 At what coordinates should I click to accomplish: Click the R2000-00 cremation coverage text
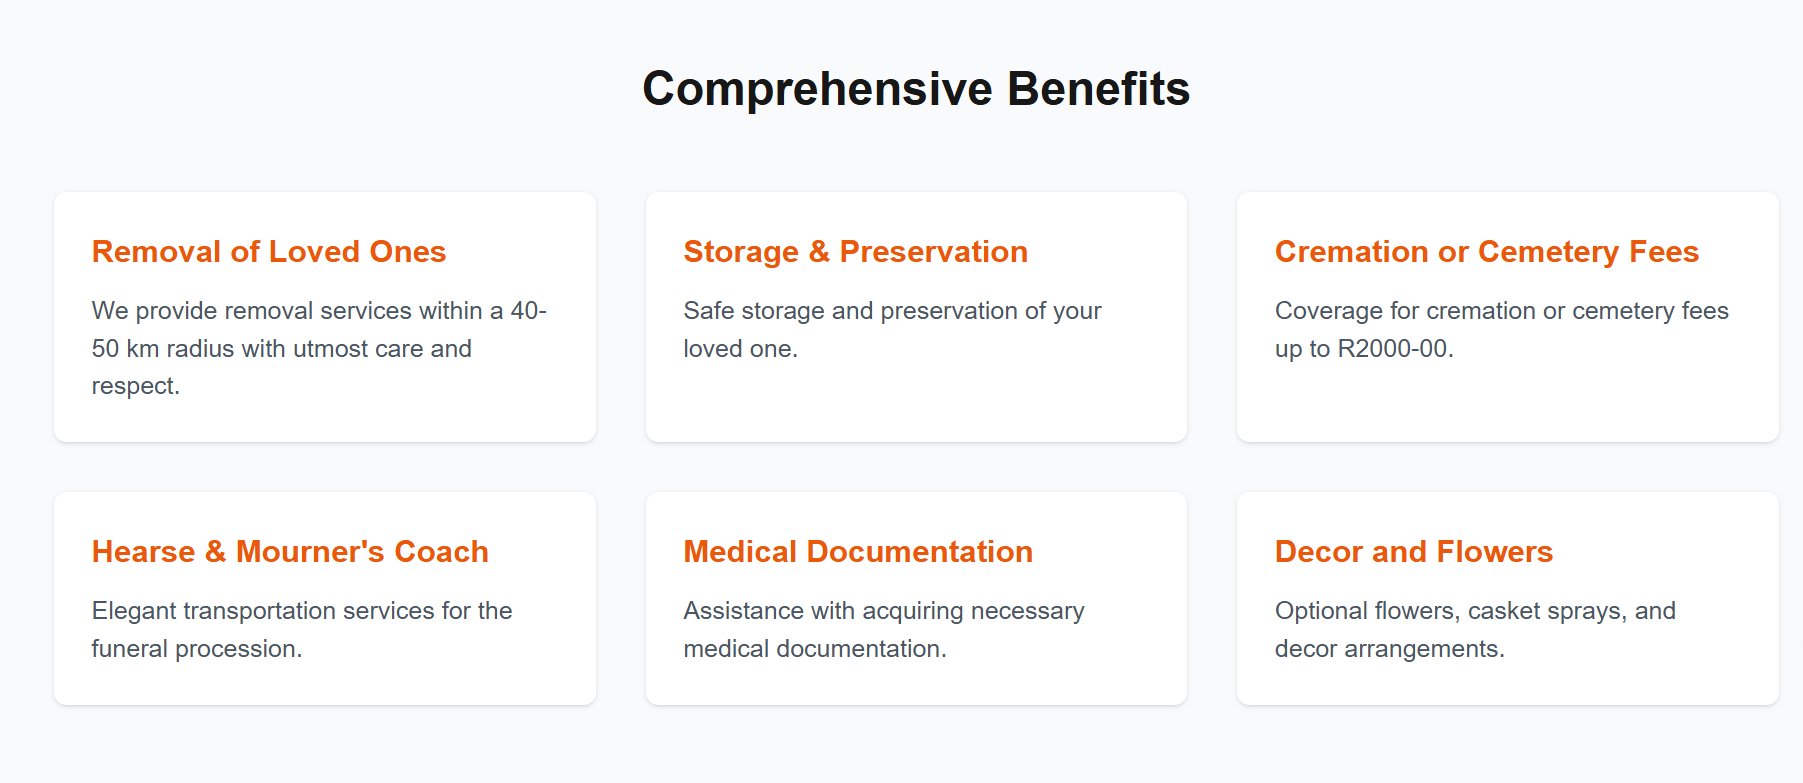(x=1502, y=329)
